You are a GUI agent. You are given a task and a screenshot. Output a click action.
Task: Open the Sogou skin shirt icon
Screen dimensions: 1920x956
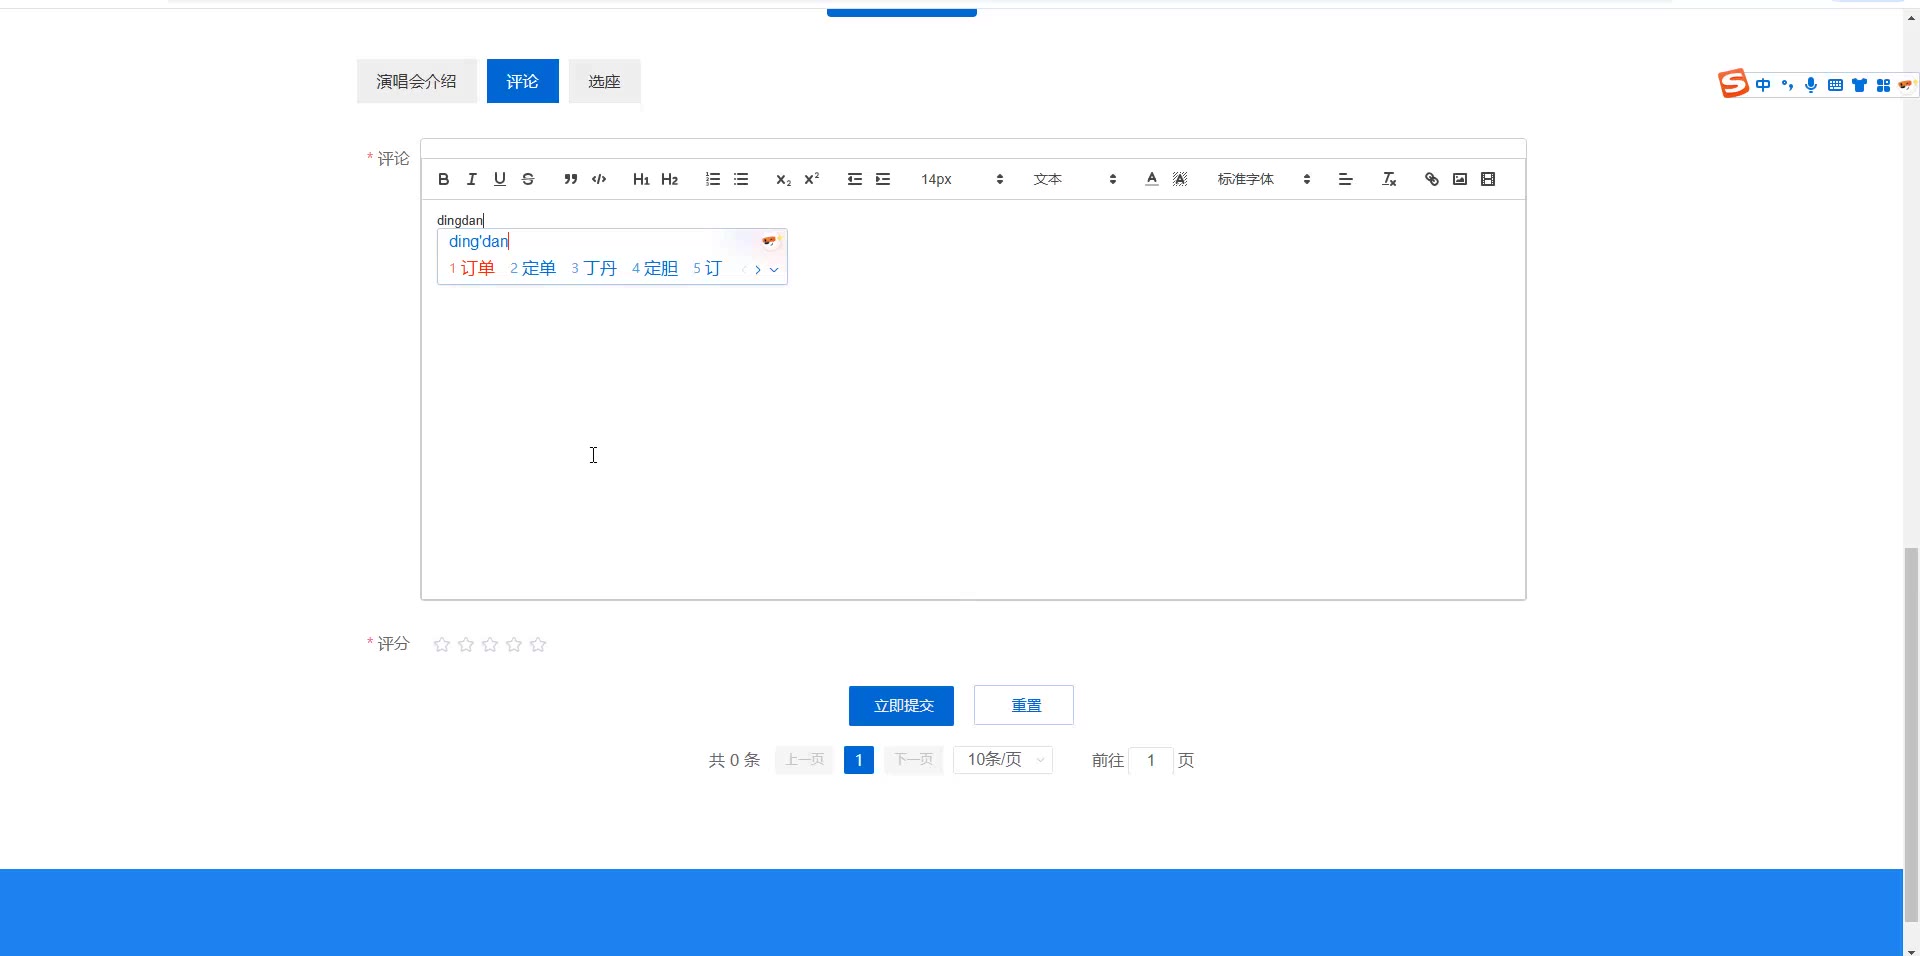1859,85
